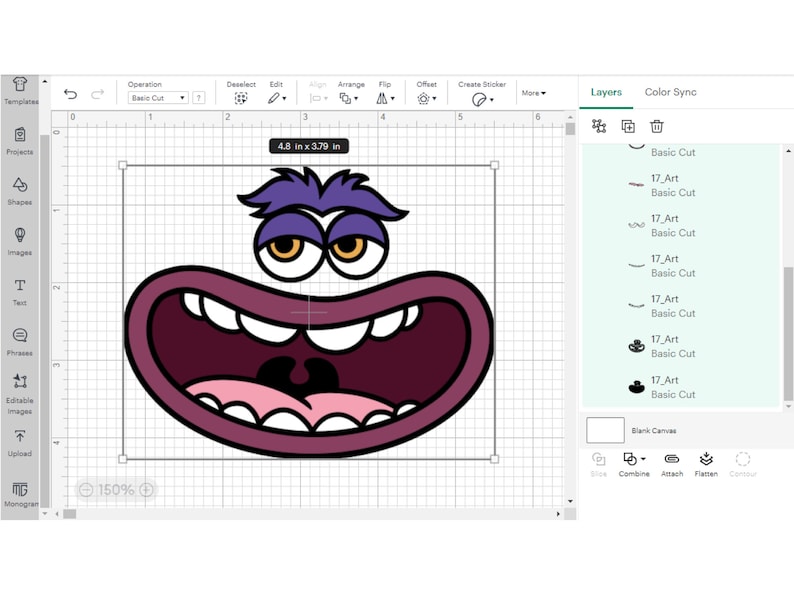The height and width of the screenshot is (596, 794).
Task: Open the Align dropdown
Action: (318, 98)
